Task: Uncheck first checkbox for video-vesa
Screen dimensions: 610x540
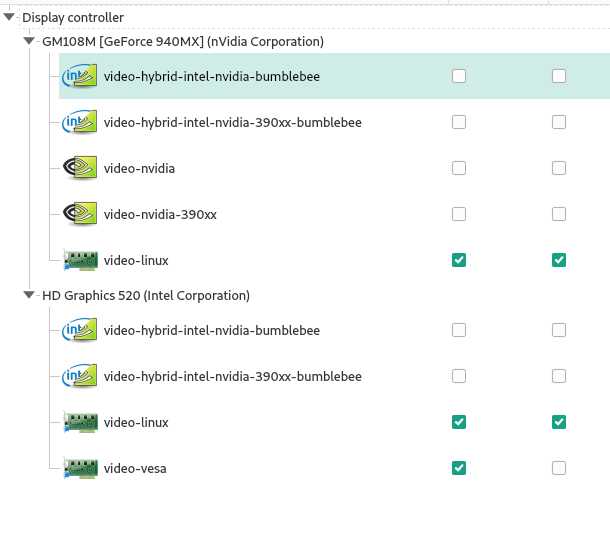Action: coord(459,468)
